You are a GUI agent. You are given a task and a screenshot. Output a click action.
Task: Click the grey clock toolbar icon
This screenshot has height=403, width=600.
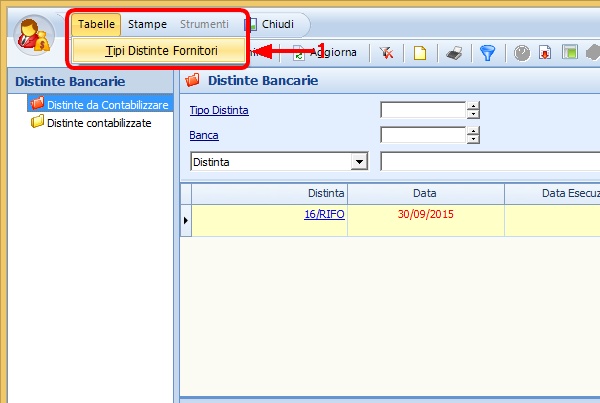[x=521, y=53]
